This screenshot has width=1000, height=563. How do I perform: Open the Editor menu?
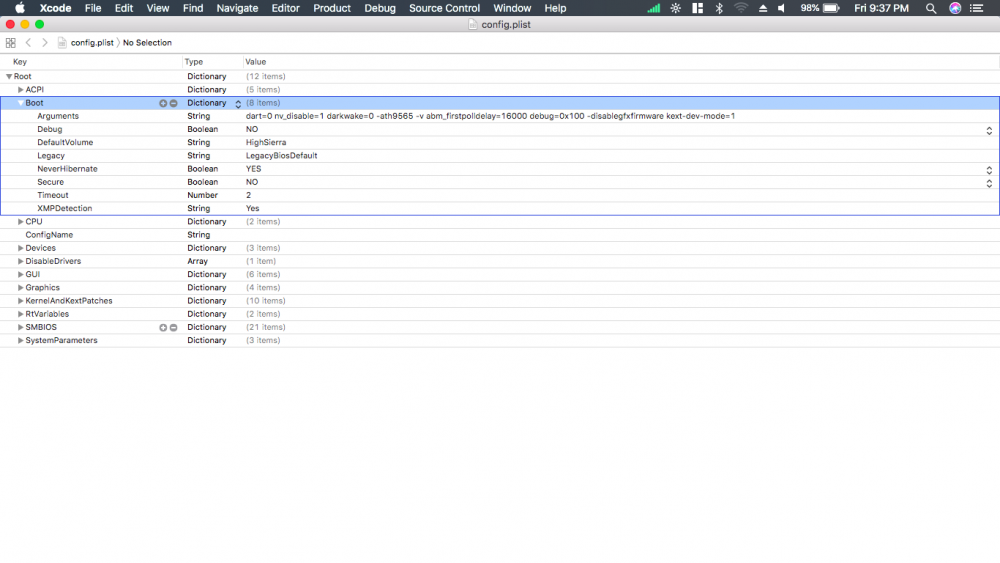285,8
